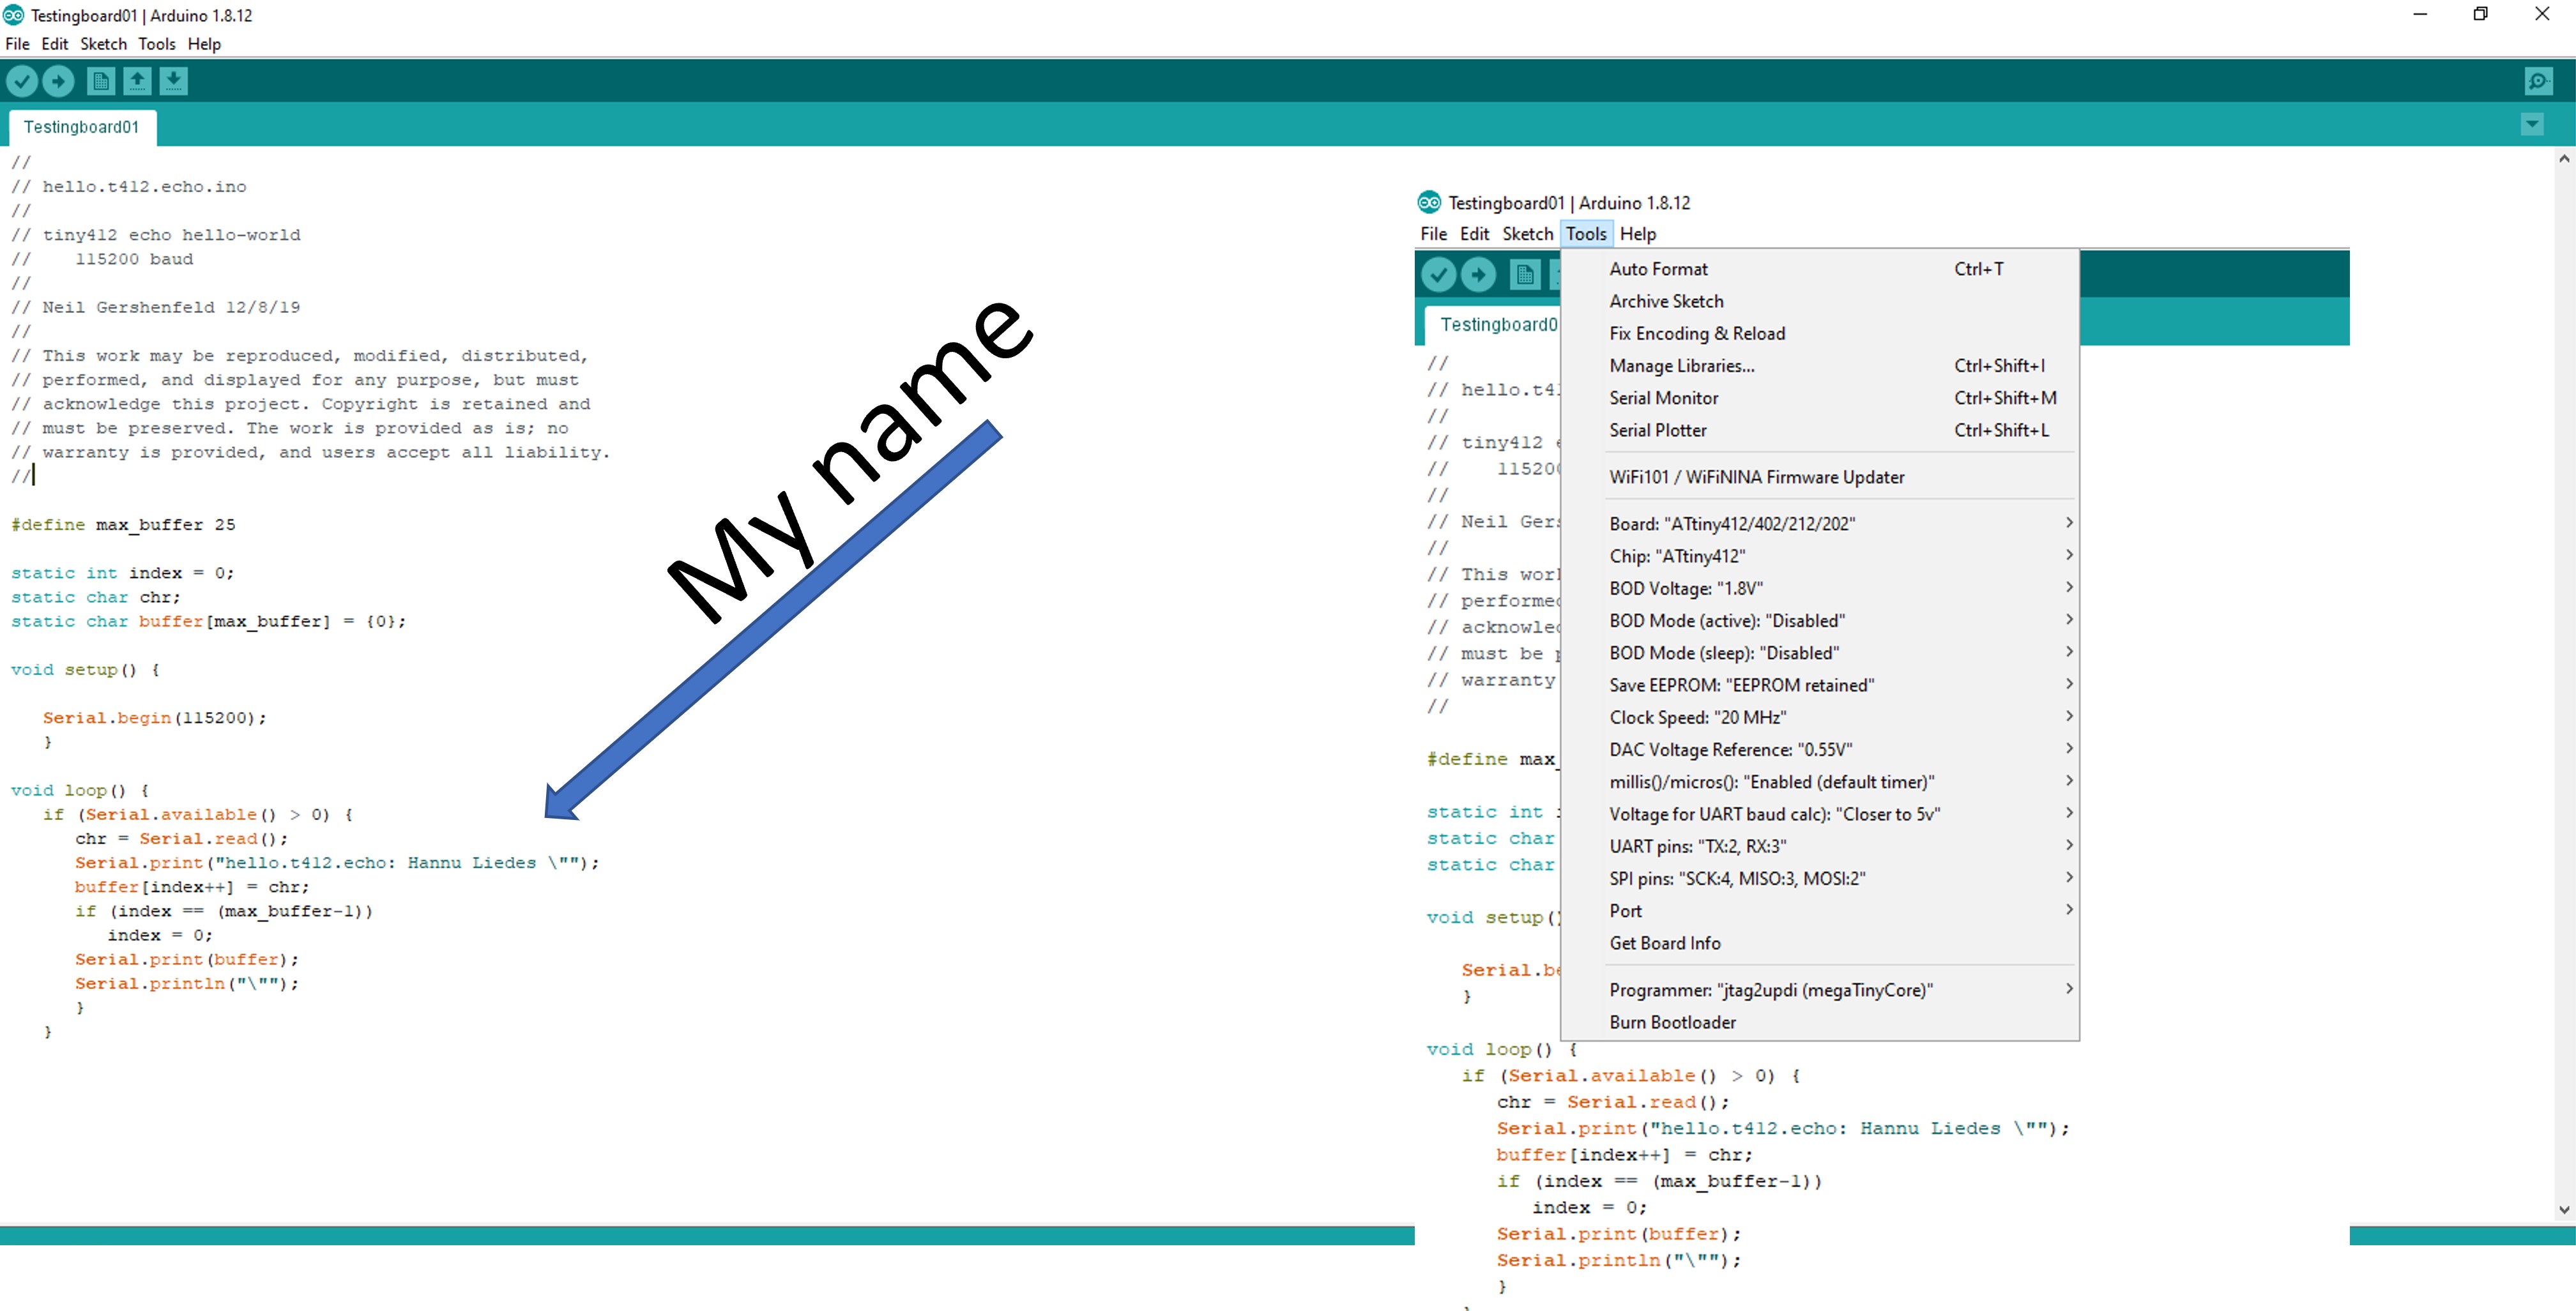Choose Auto Format from Tools menu
Screen dimensions: 2576x1311
click(1819, 269)
